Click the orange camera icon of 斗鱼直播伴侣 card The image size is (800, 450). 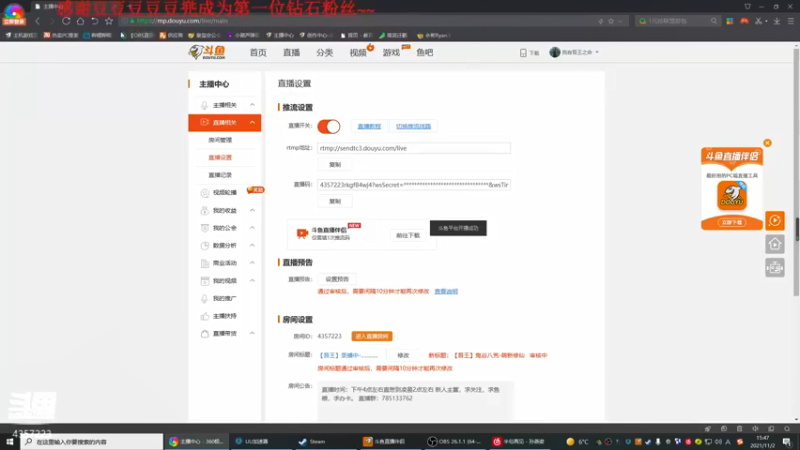point(302,233)
